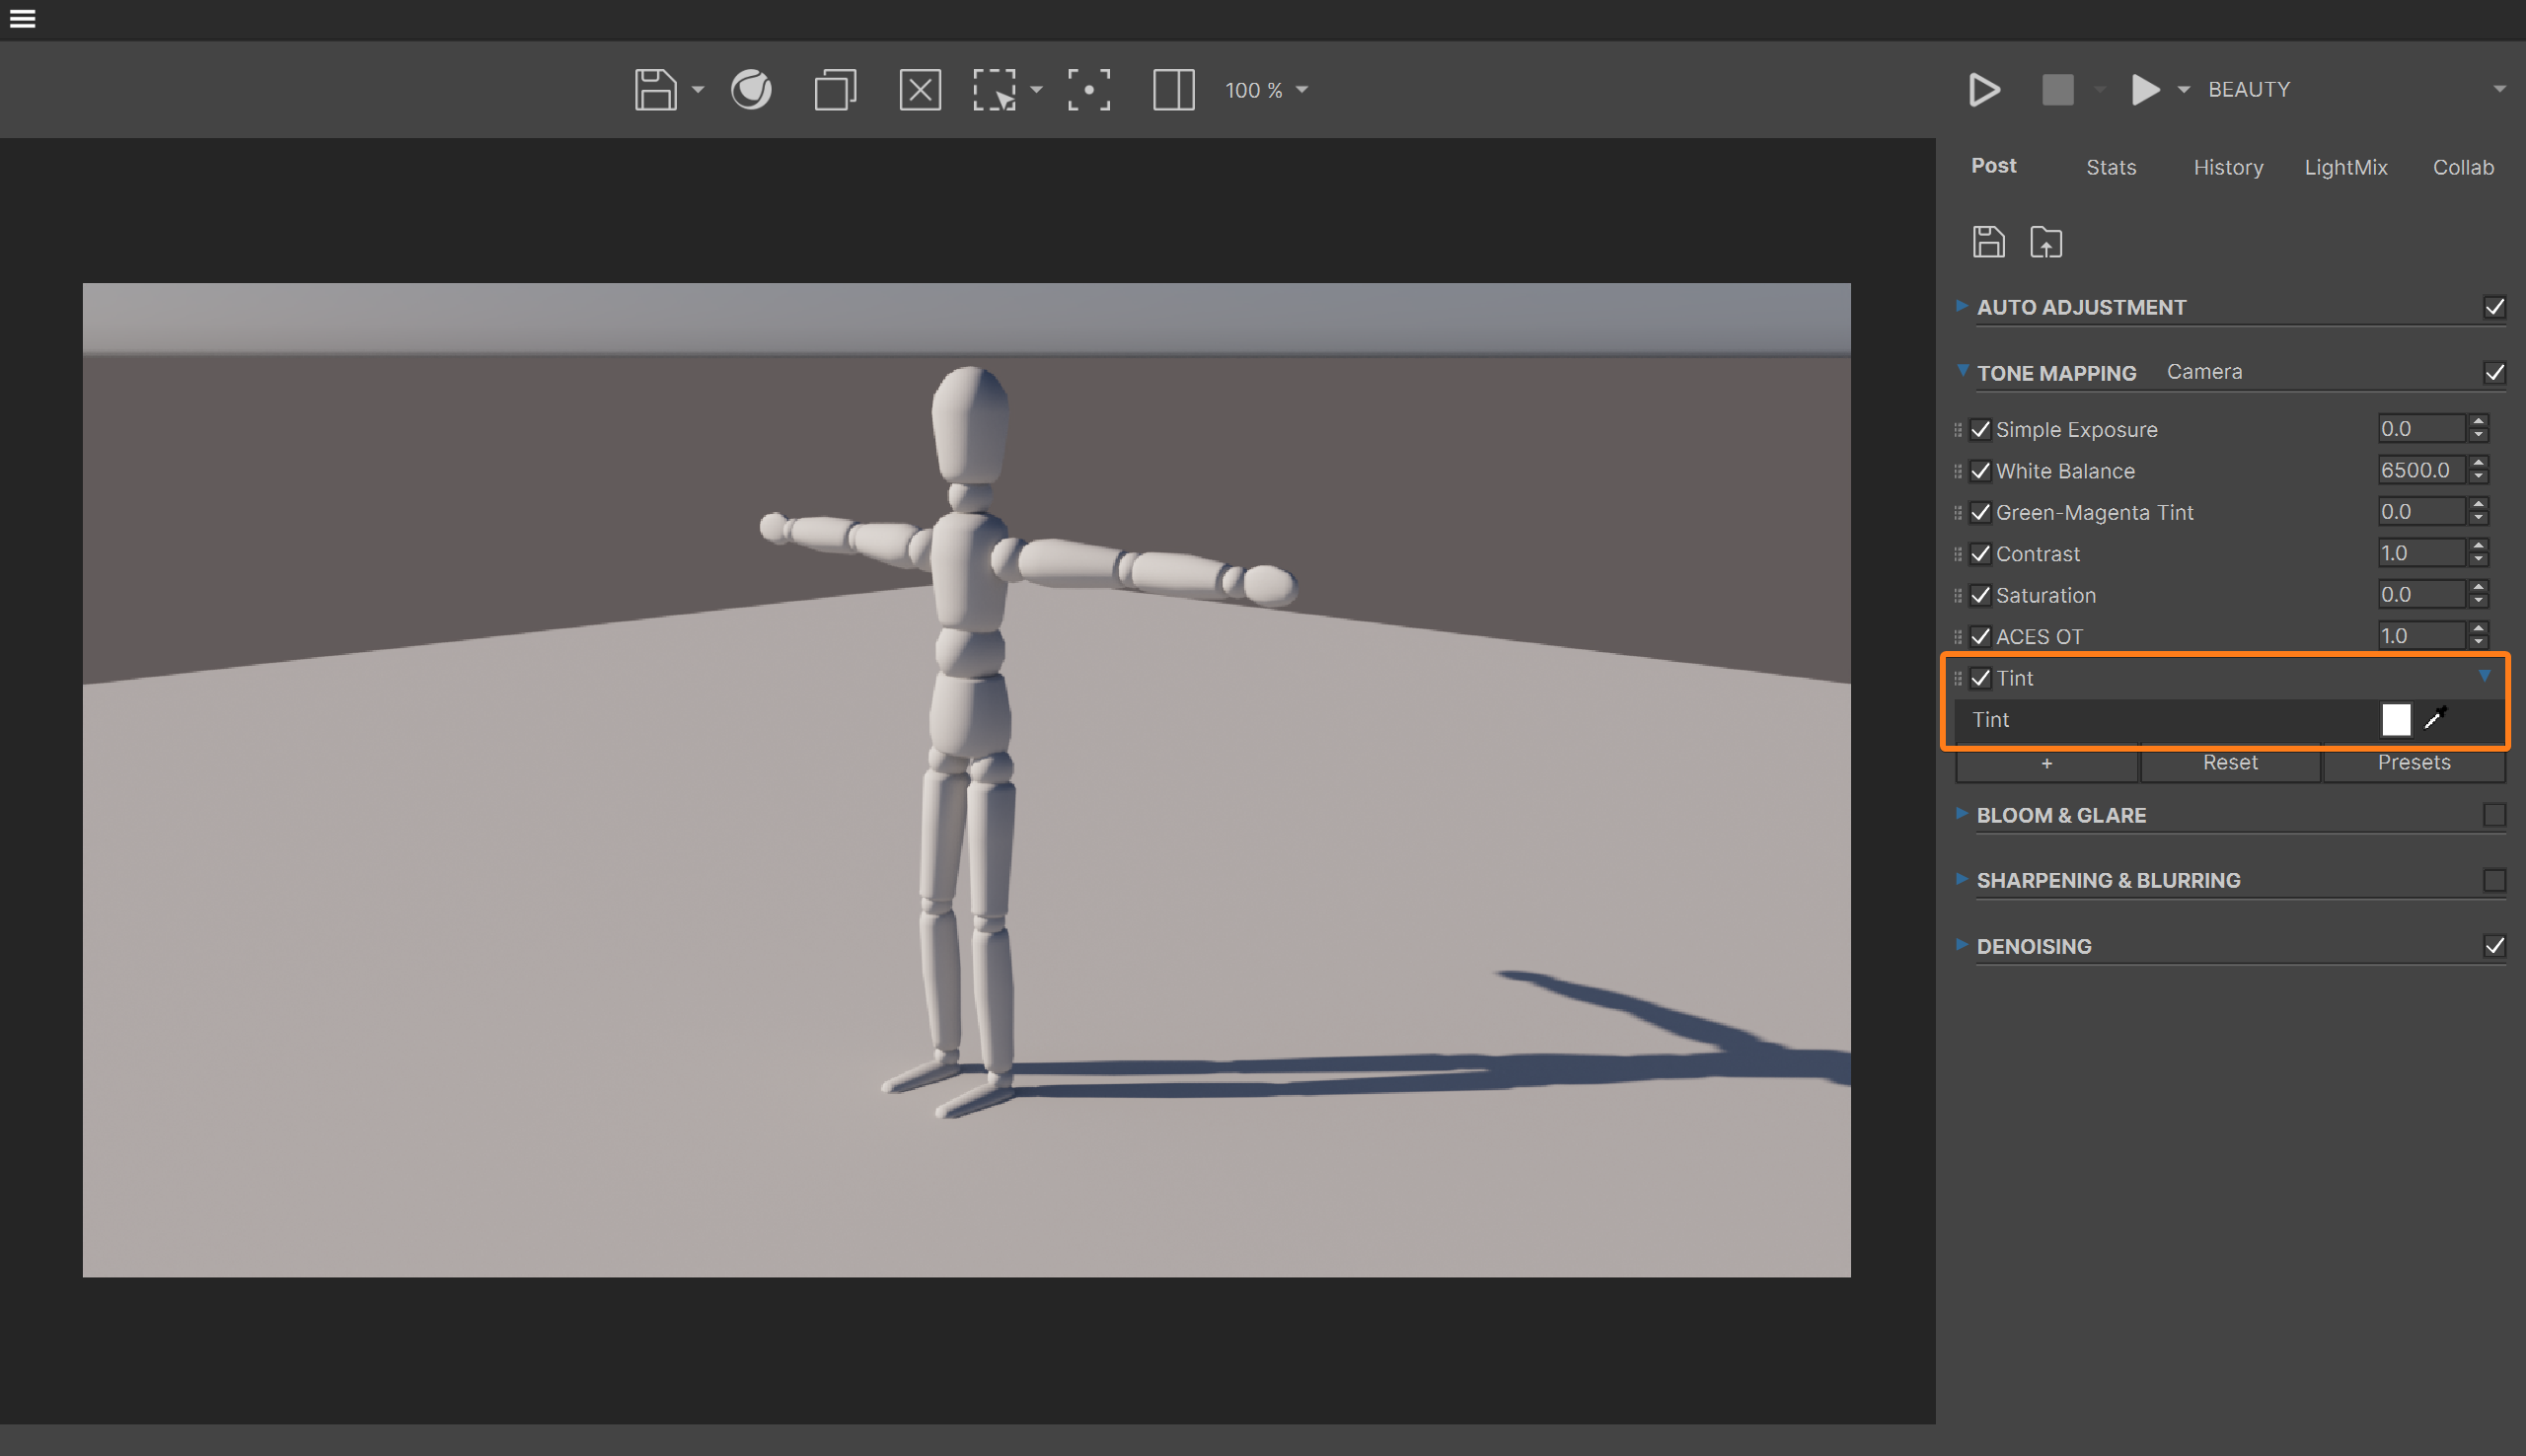Increase Contrast with up spinner
This screenshot has width=2526, height=1456.
(x=2478, y=546)
